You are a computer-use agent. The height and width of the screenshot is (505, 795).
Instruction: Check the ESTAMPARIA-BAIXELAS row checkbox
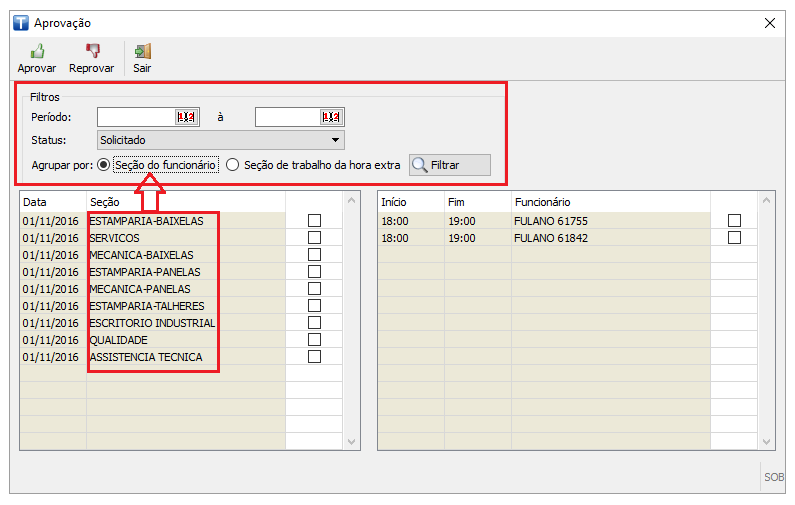314,220
